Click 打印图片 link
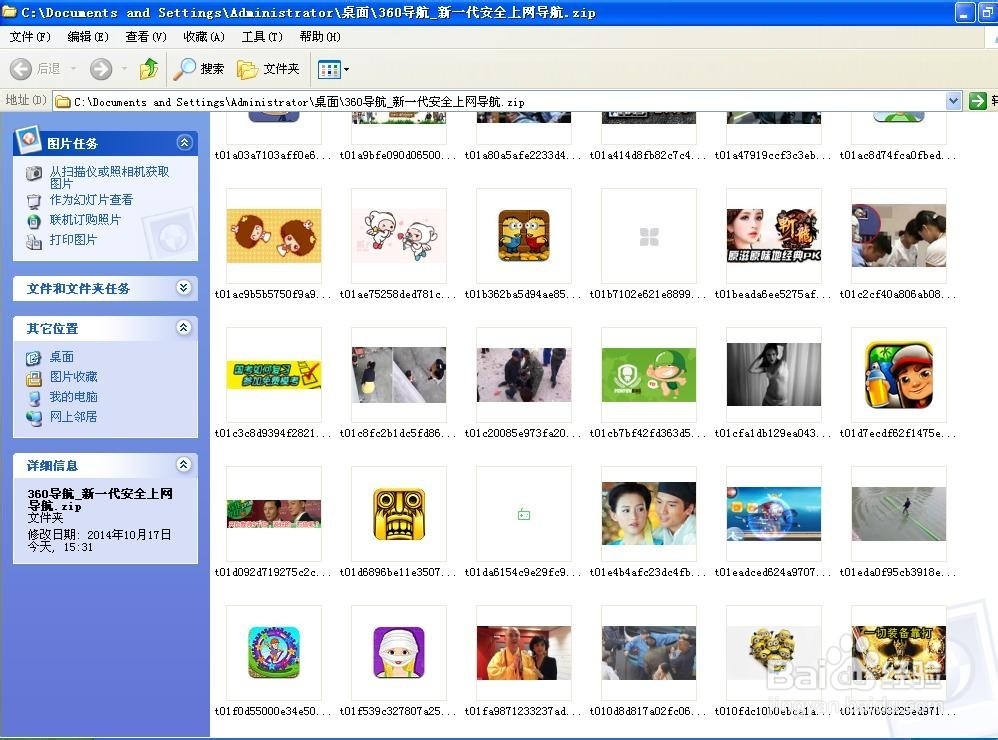The width and height of the screenshot is (998, 740). coord(73,240)
